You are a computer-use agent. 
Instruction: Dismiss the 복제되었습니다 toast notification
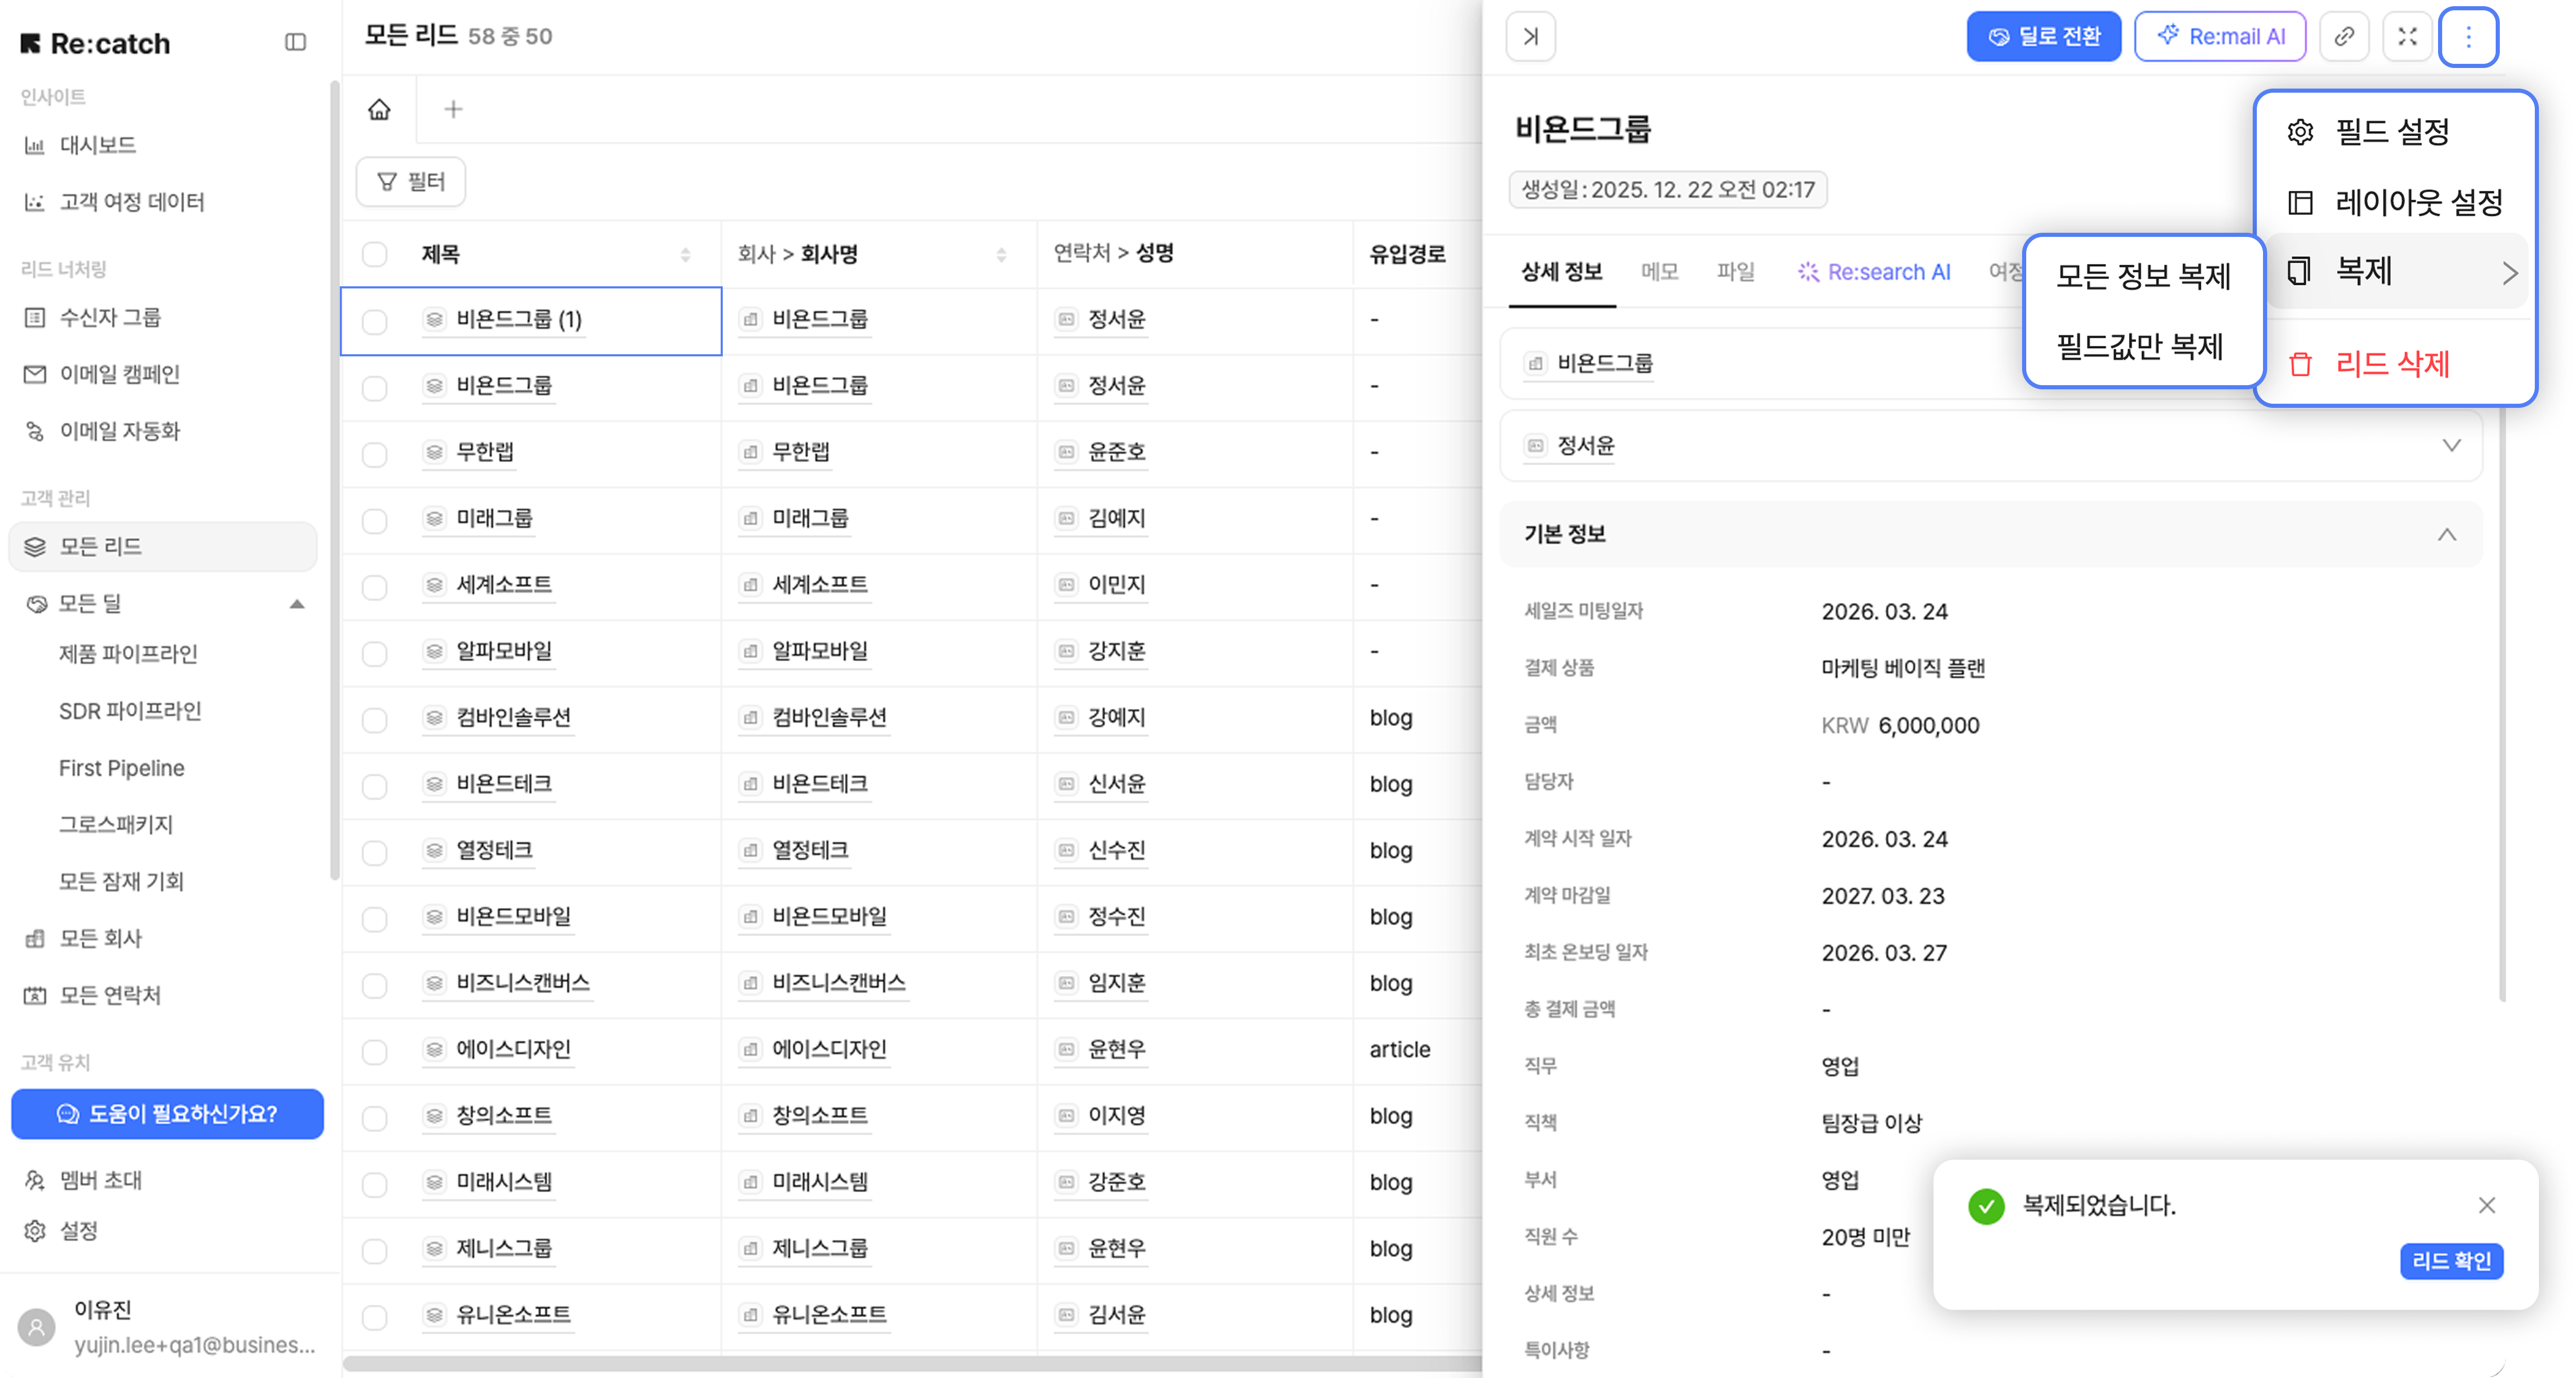(x=2487, y=1205)
